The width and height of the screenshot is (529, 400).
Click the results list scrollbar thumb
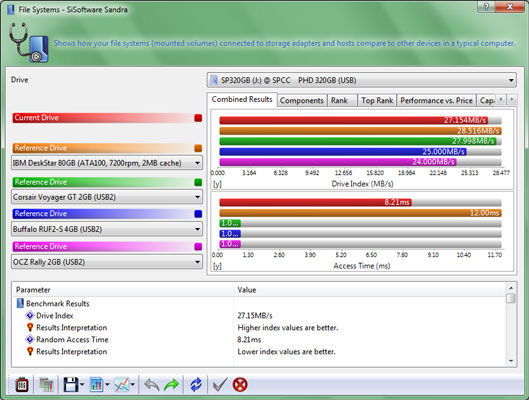511,298
